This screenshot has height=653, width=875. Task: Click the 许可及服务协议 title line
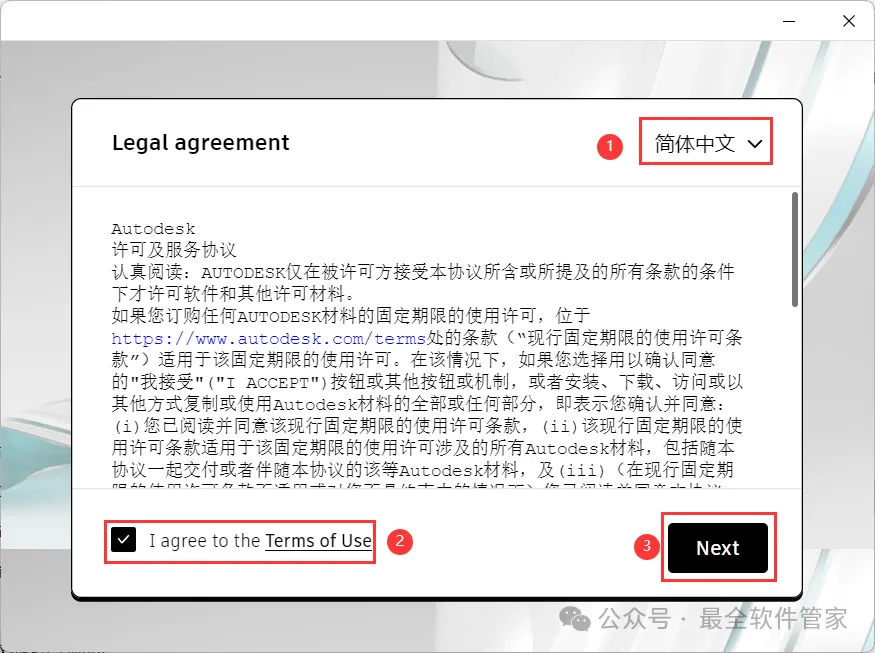(x=174, y=249)
